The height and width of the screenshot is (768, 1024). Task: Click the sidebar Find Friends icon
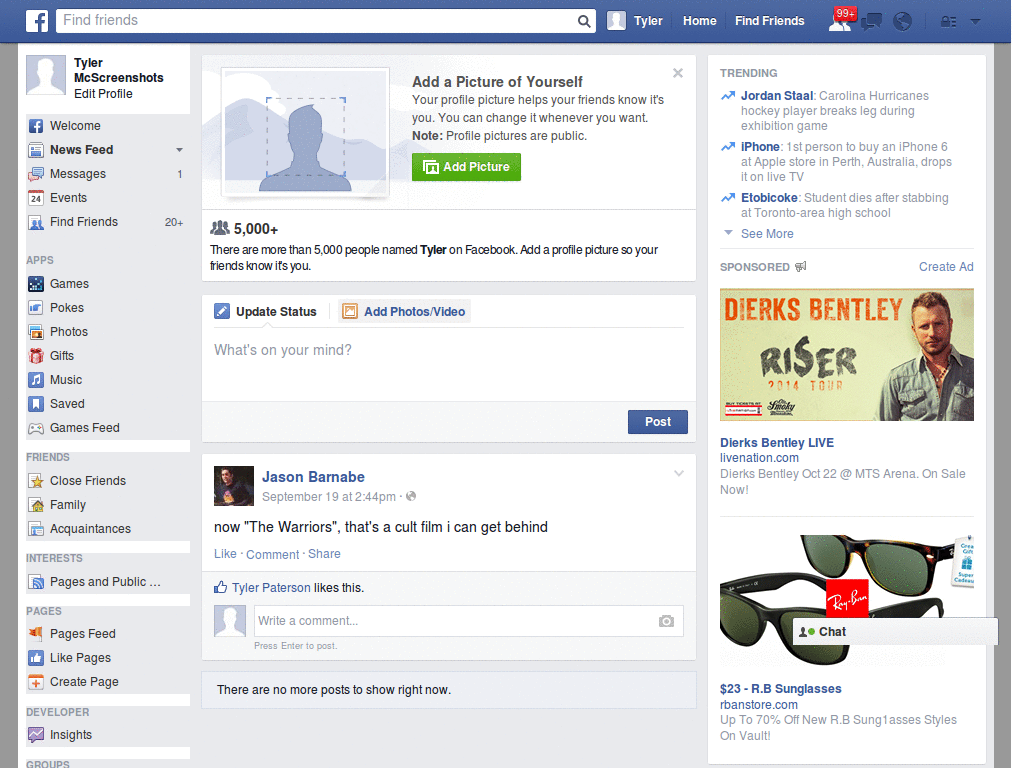coord(36,223)
